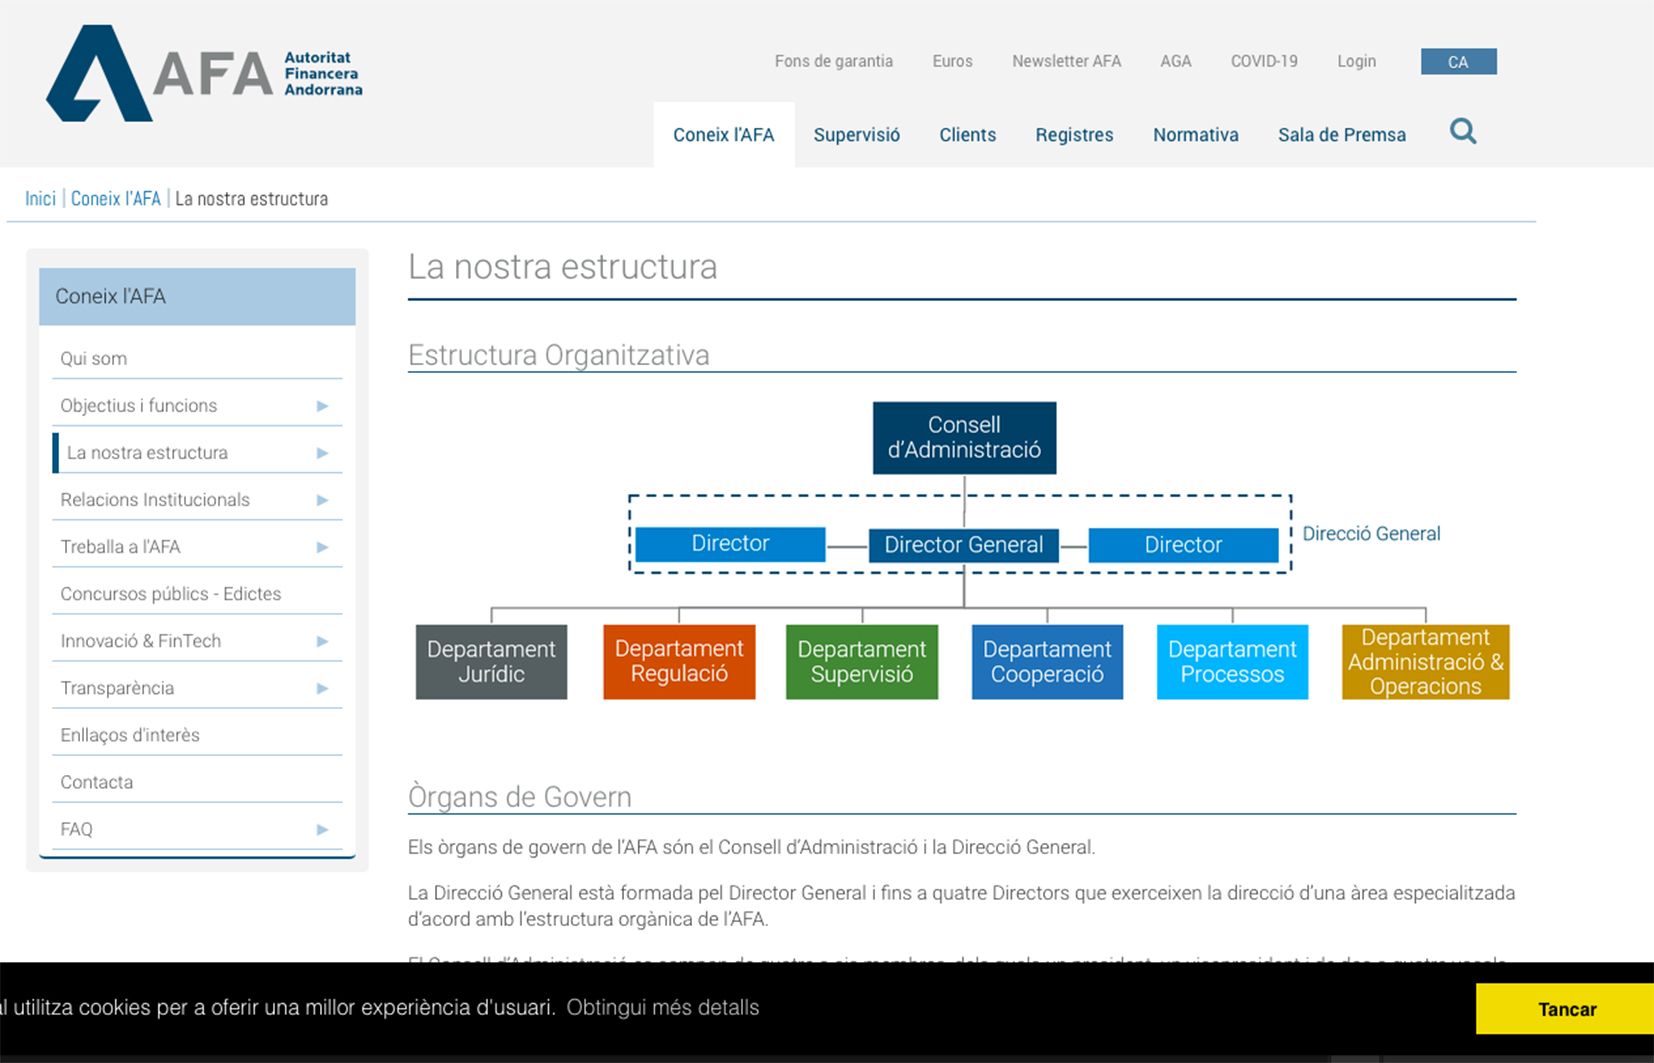Expand the Transparència sidebar arrow
Viewport: 1654px width, 1063px height.
(322, 688)
